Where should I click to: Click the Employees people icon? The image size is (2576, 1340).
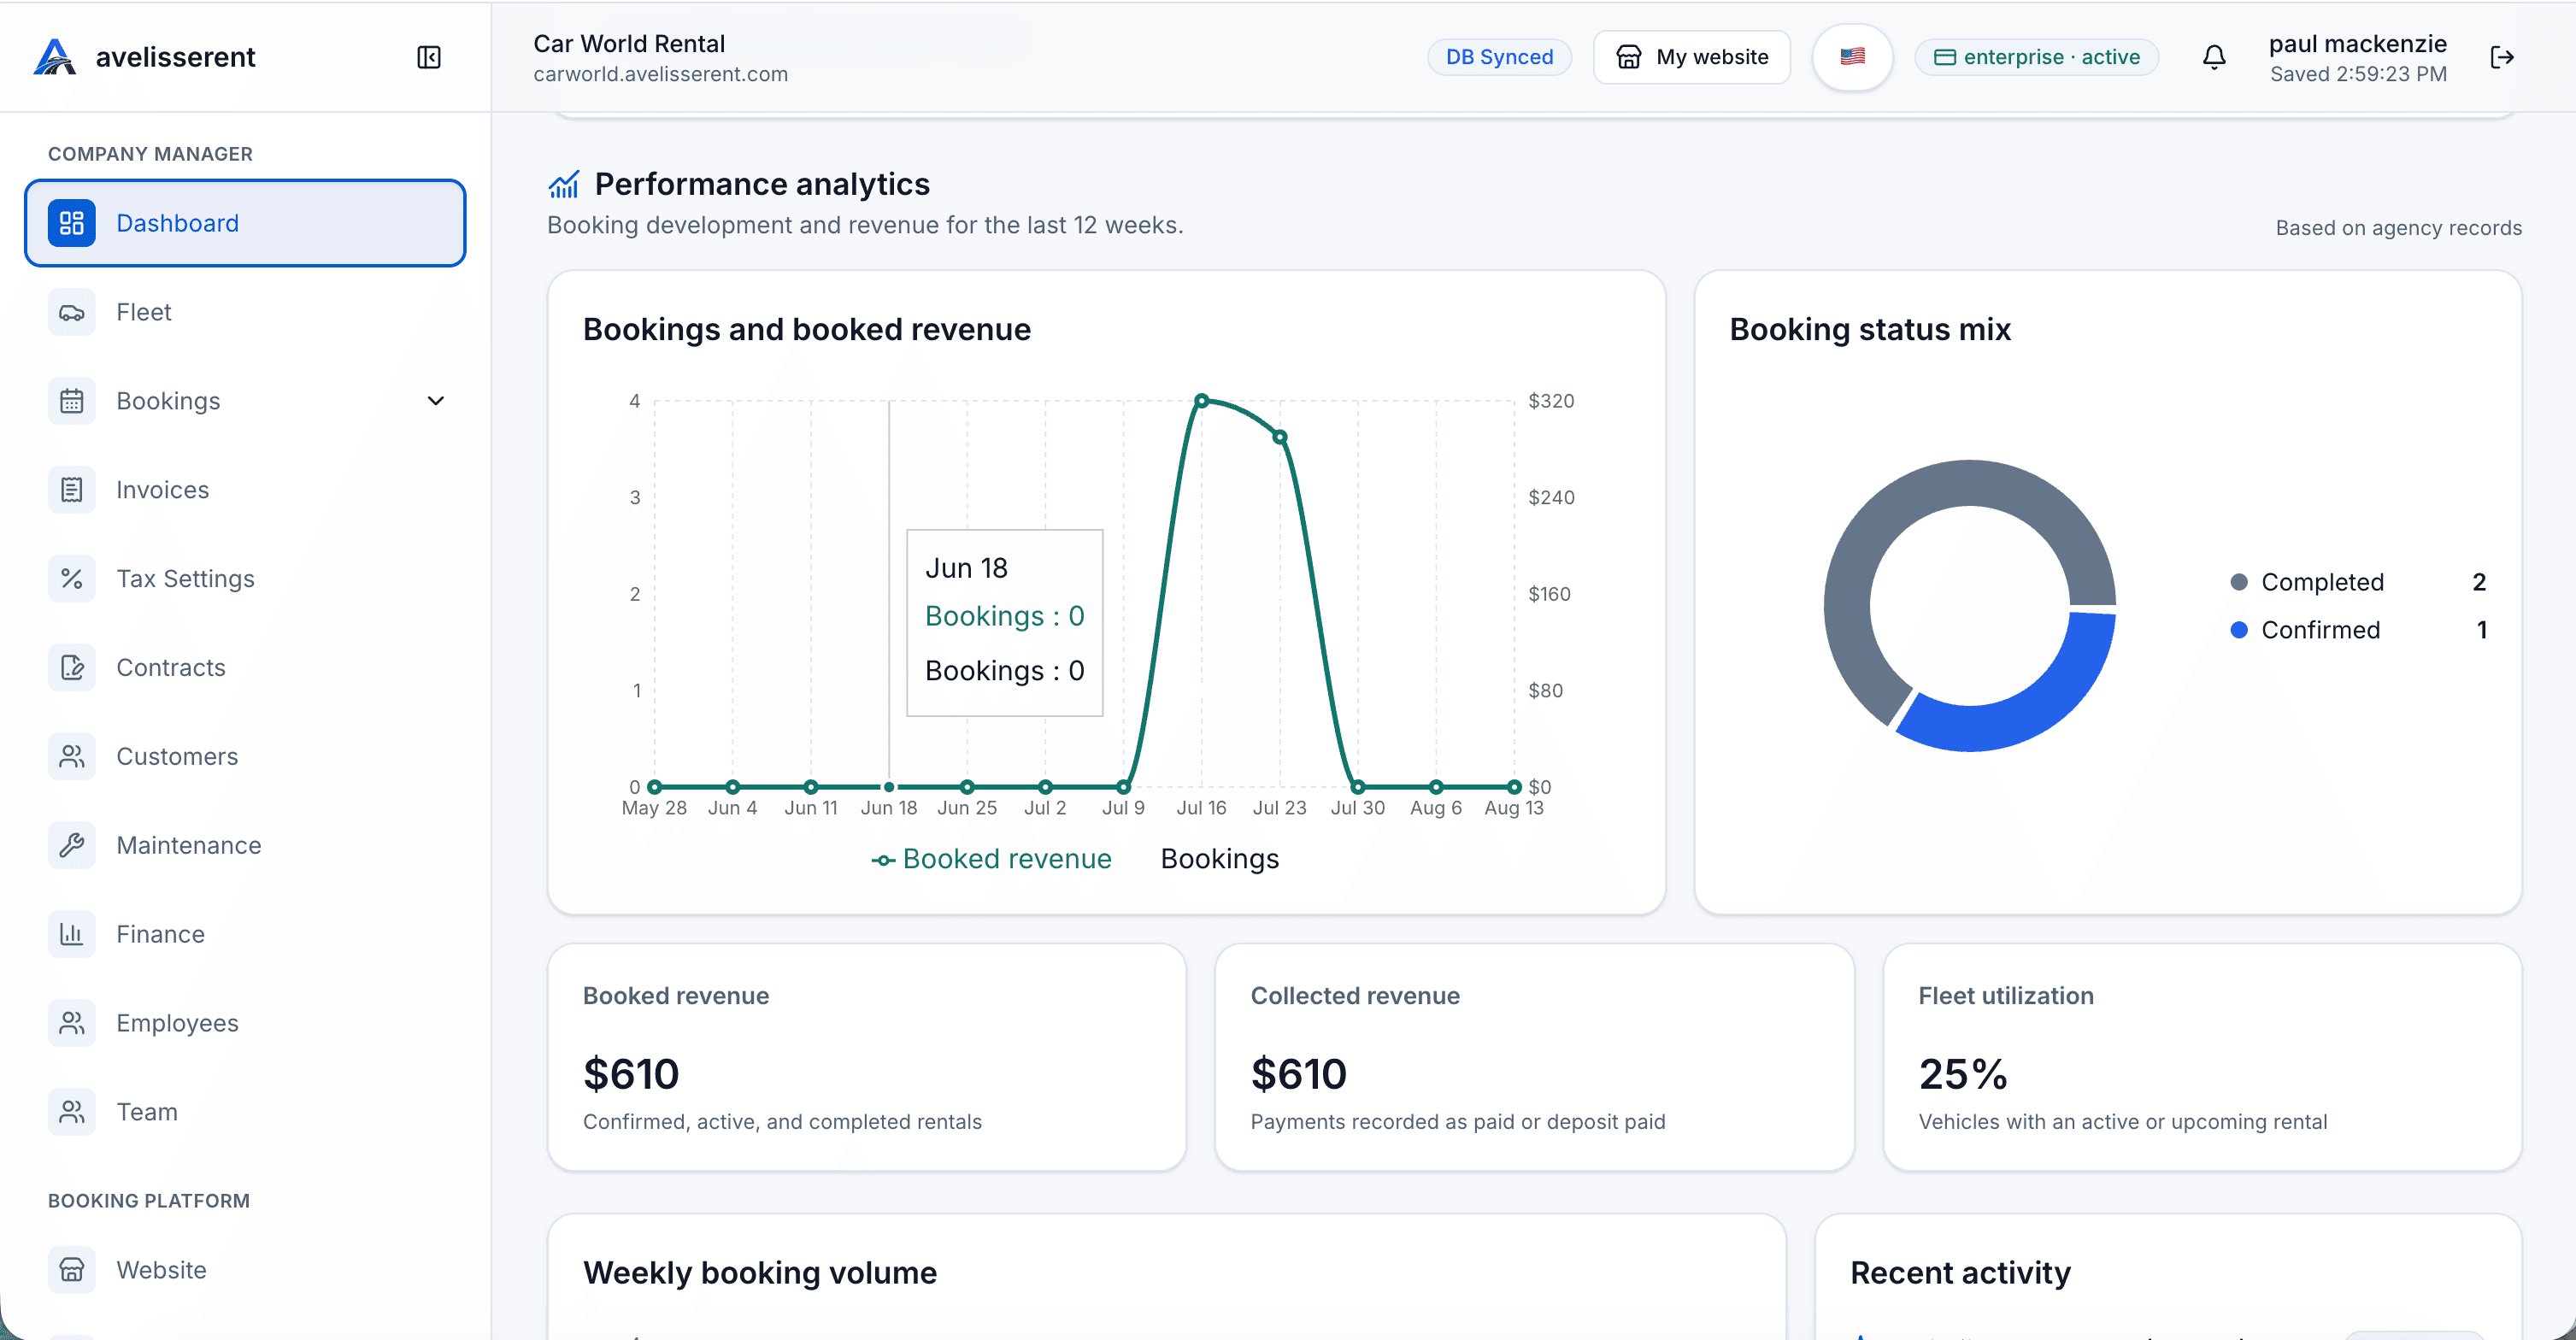click(x=72, y=1024)
